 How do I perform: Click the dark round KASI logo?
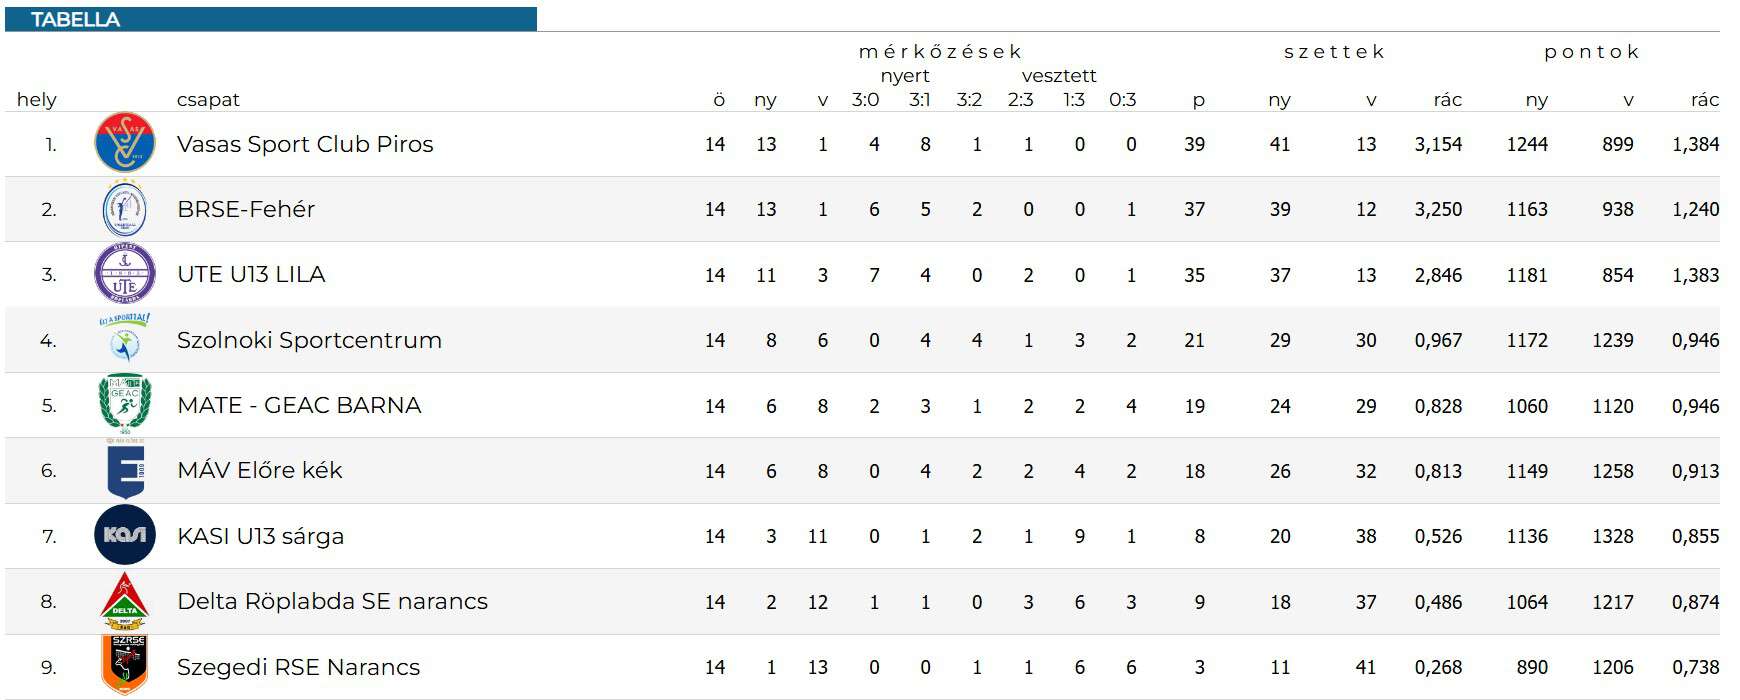[125, 535]
